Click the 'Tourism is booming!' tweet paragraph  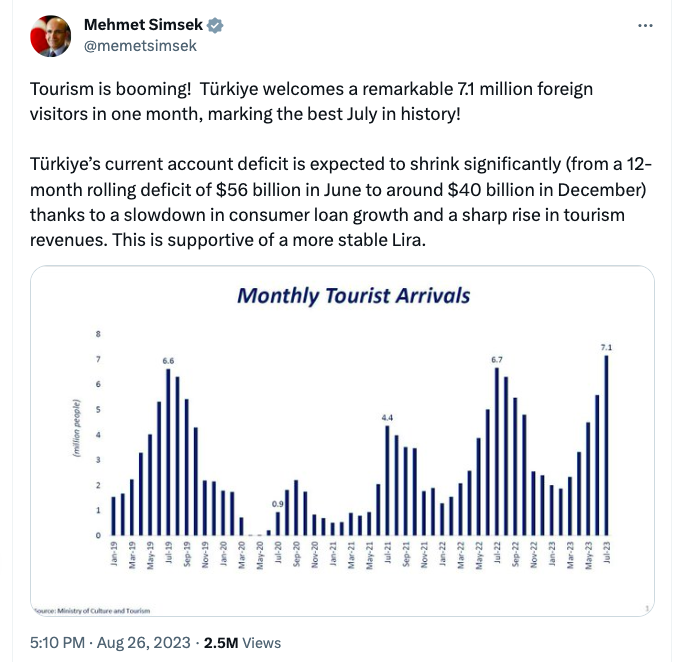click(312, 101)
